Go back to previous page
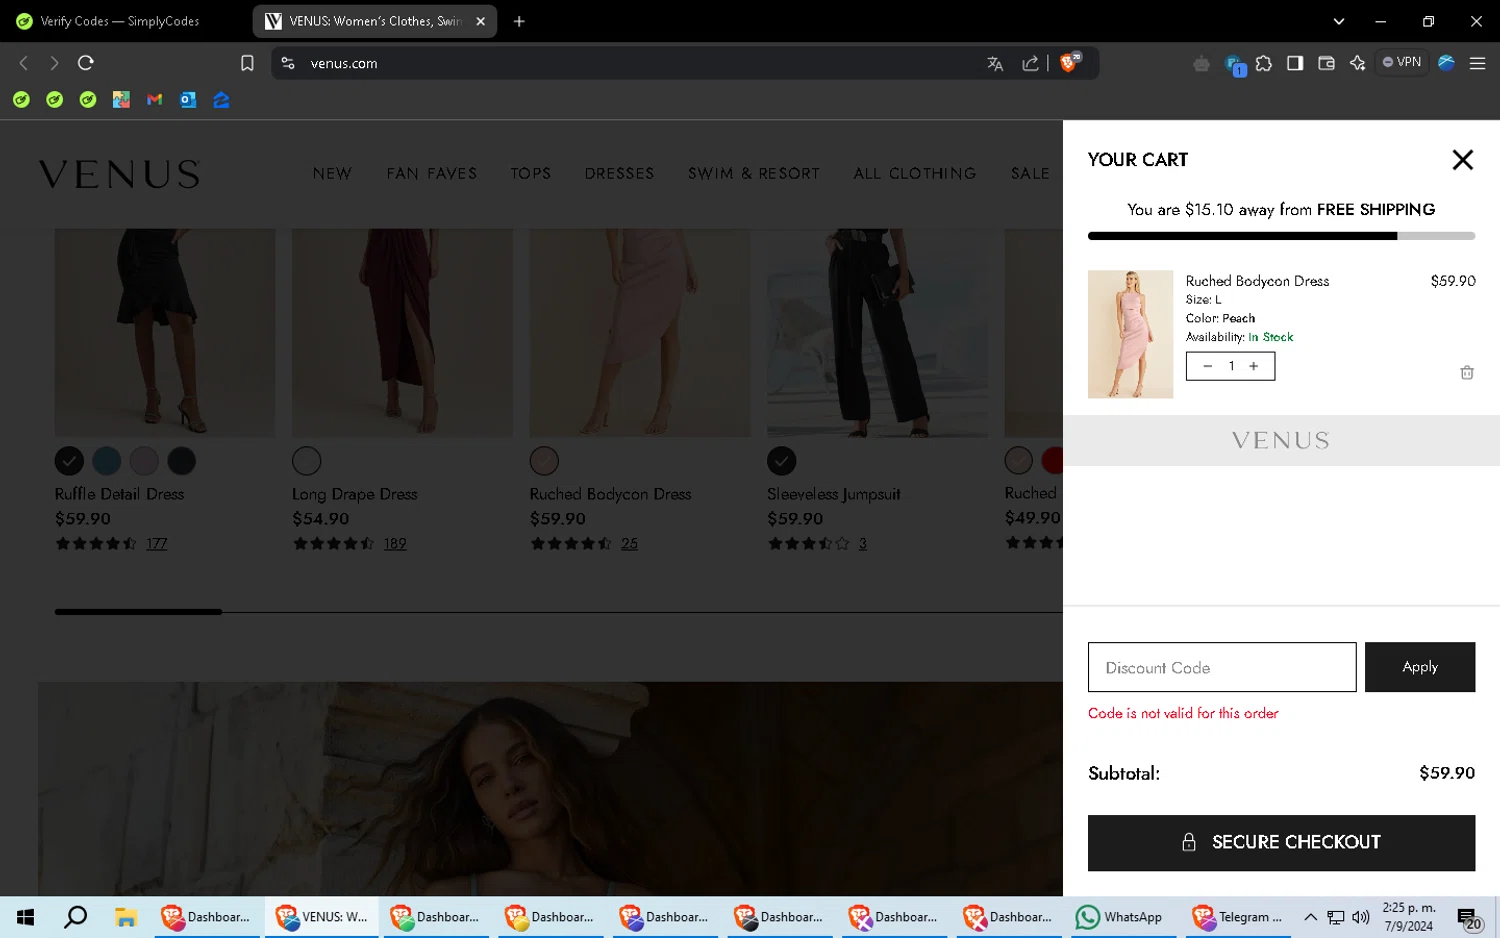 (x=24, y=63)
